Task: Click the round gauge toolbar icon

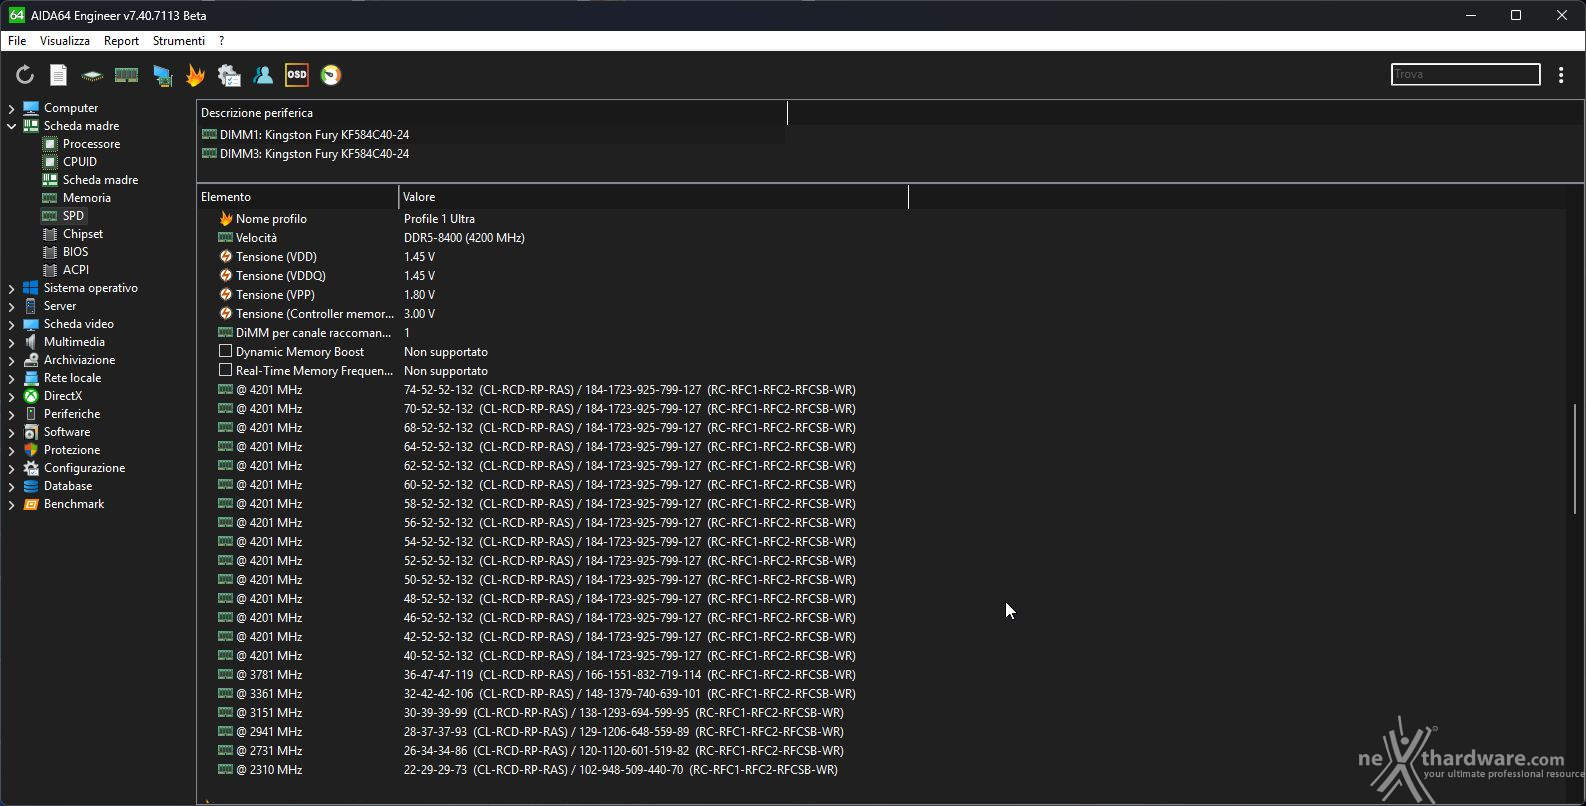Action: [x=331, y=75]
